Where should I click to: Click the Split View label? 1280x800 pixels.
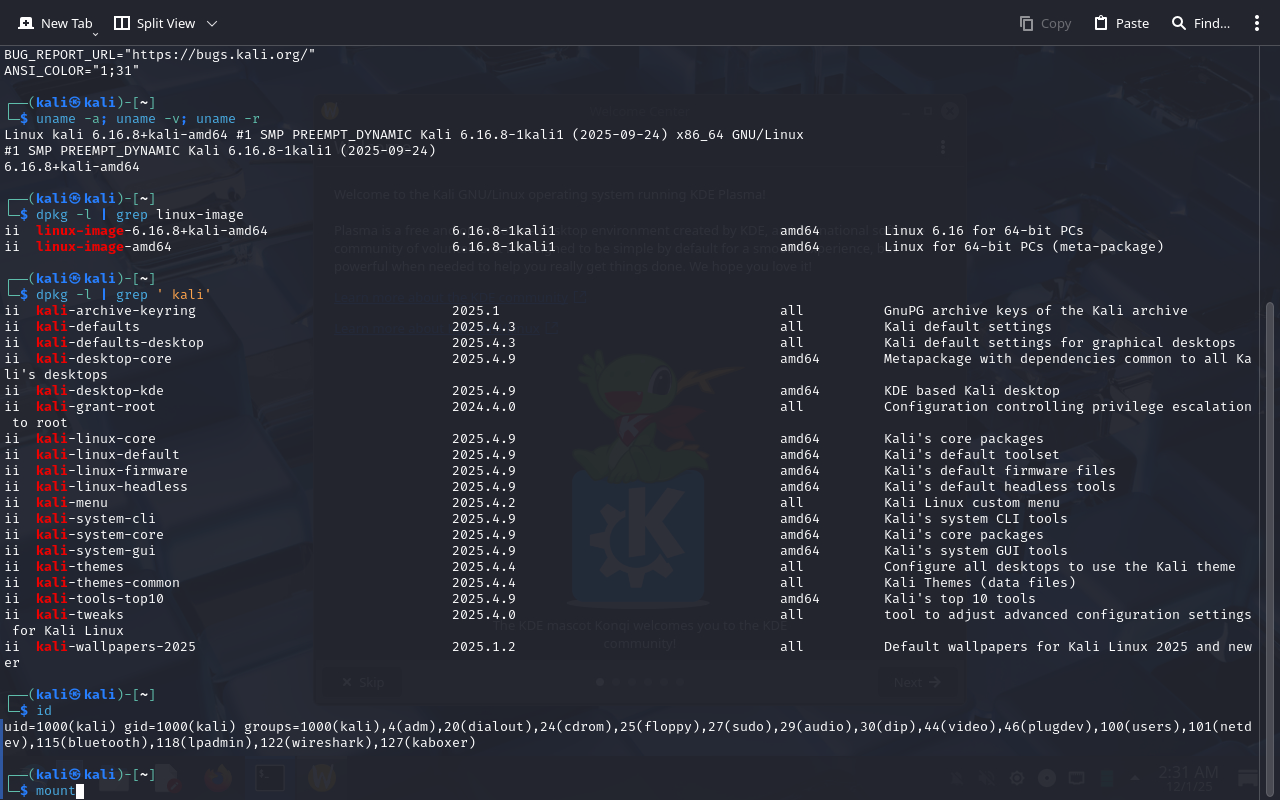[x=166, y=23]
